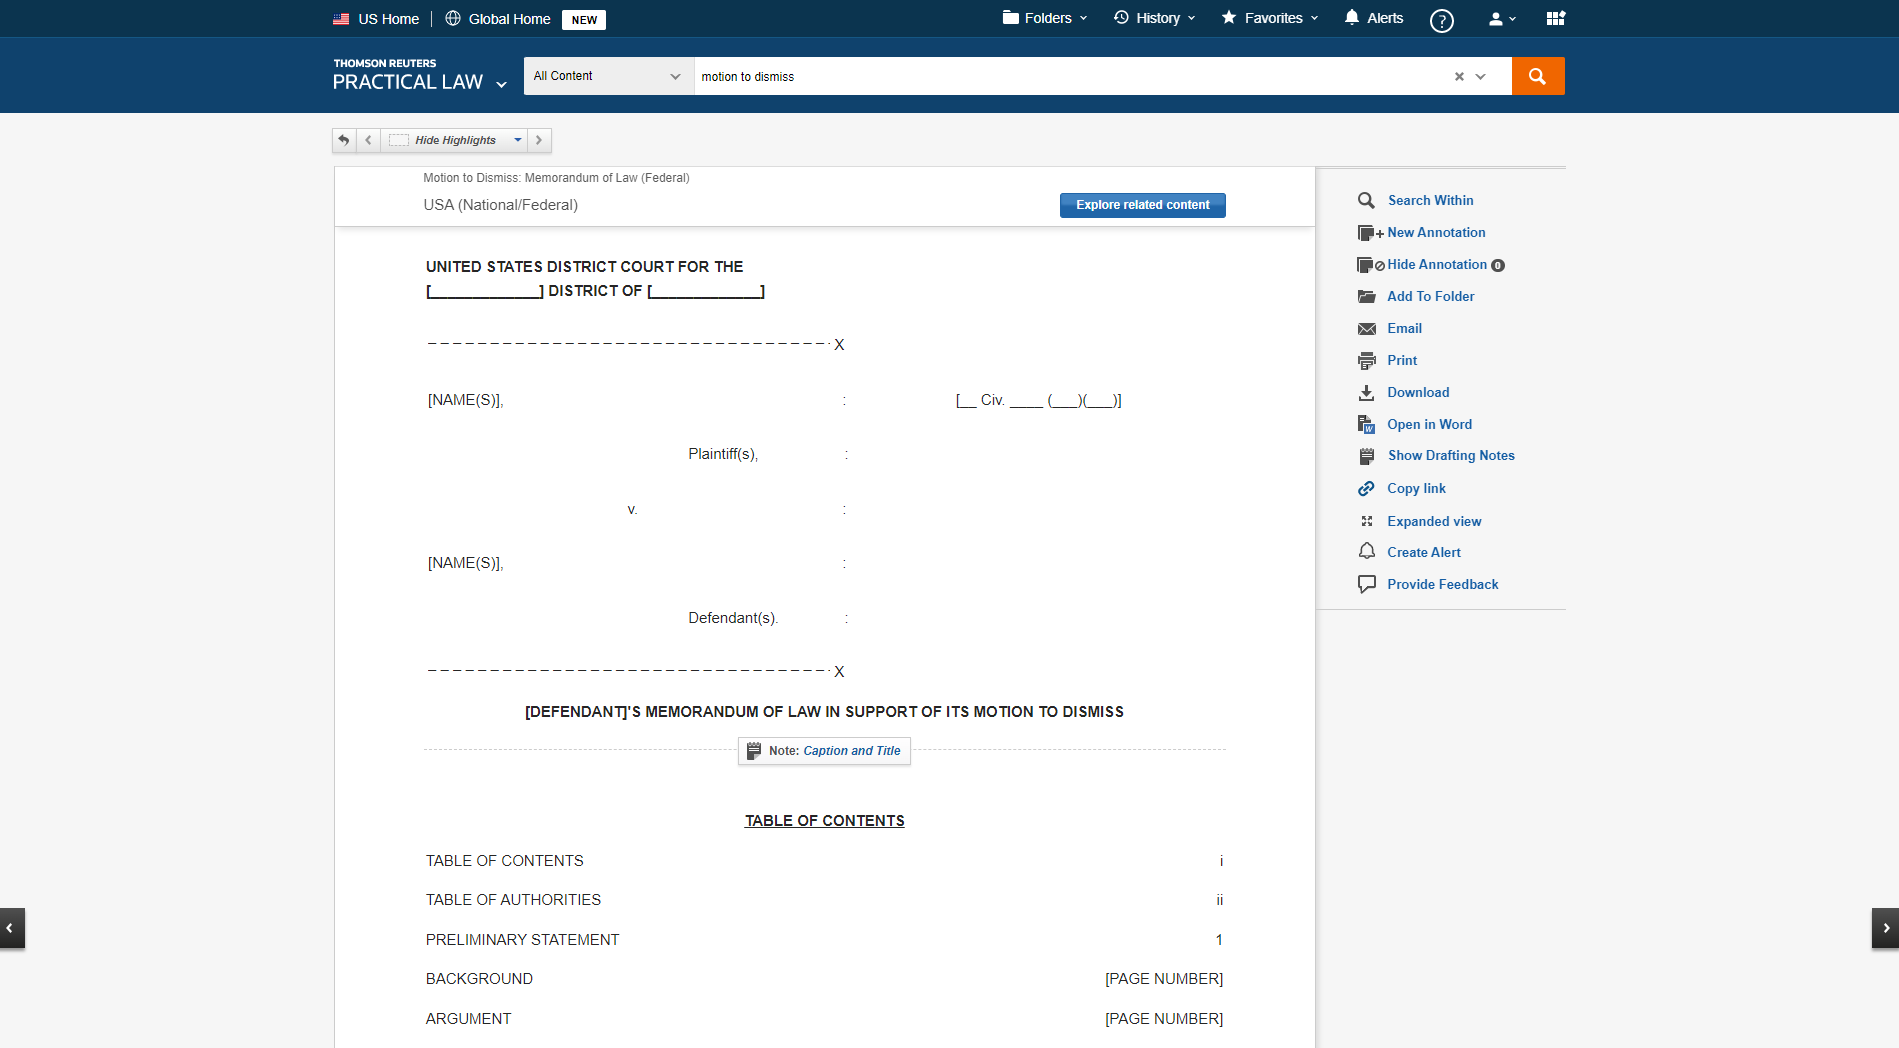The height and width of the screenshot is (1048, 1899).
Task: Open the History menu
Action: coord(1155,18)
